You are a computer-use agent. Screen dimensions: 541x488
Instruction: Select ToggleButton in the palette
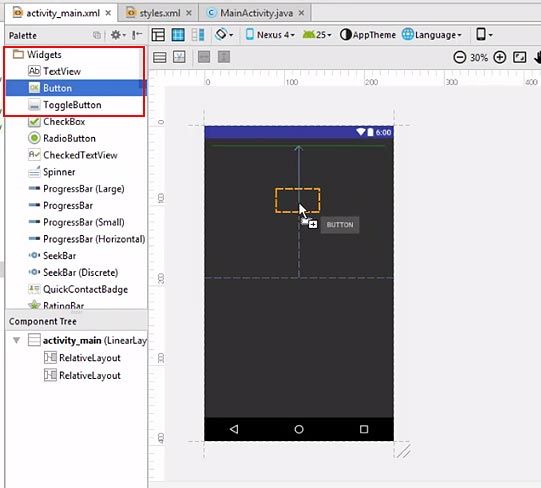(72, 105)
